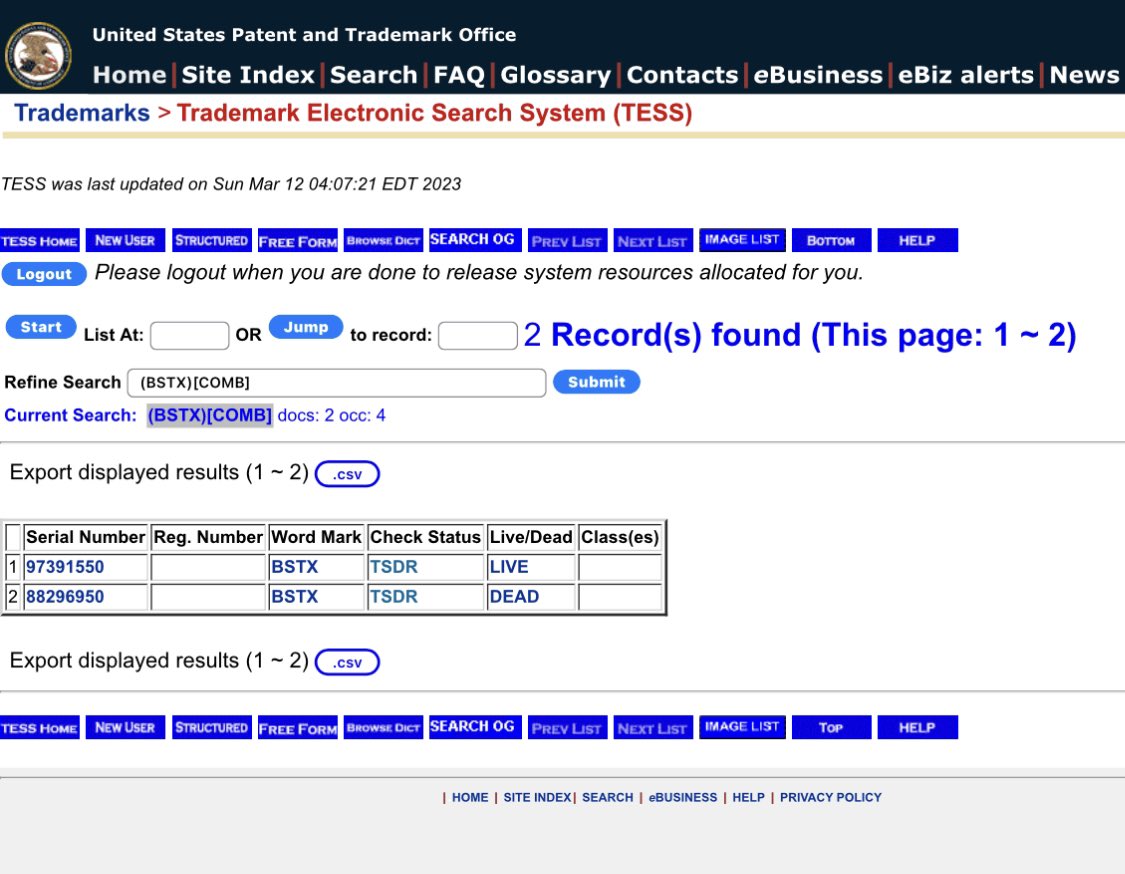Select the Word Mark column header
The image size is (1125, 874).
[316, 537]
